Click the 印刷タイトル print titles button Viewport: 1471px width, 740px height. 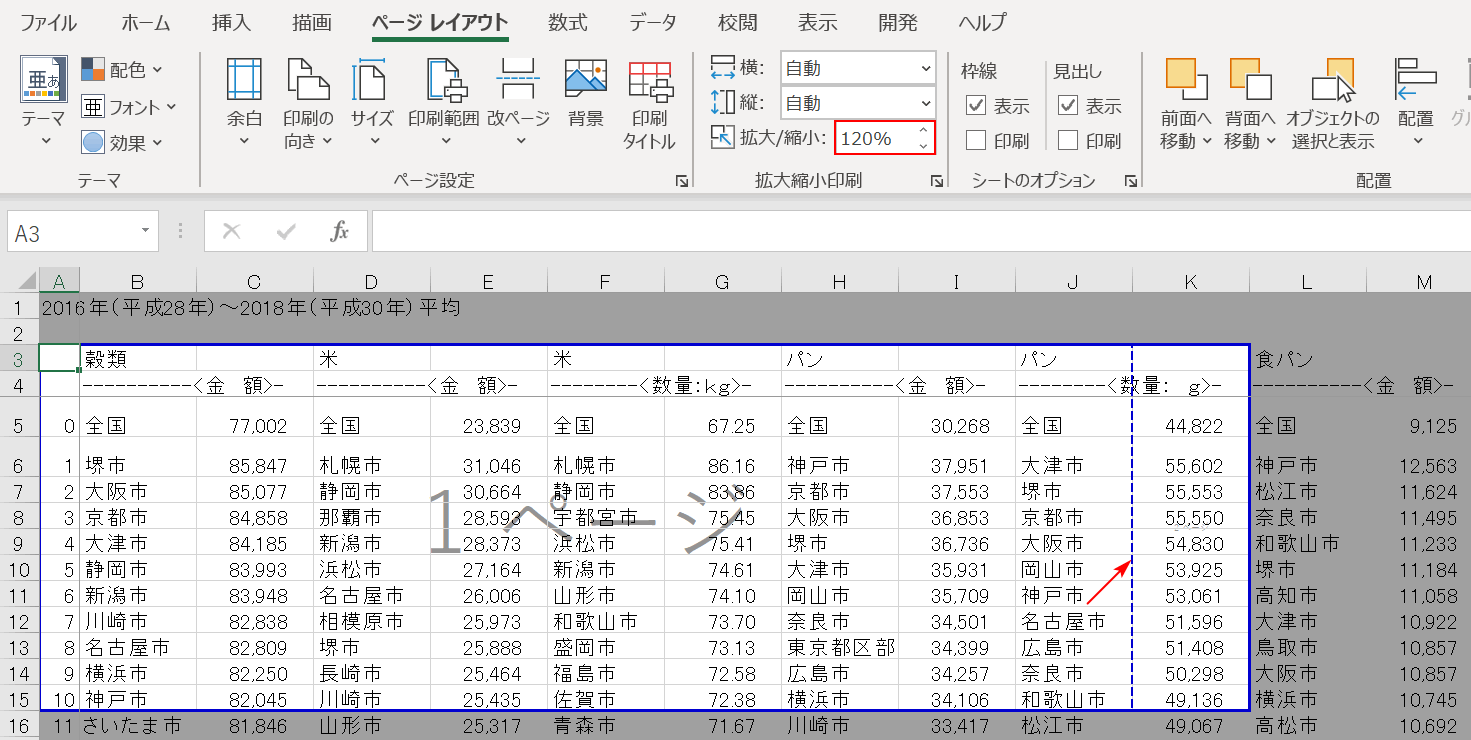click(x=650, y=103)
